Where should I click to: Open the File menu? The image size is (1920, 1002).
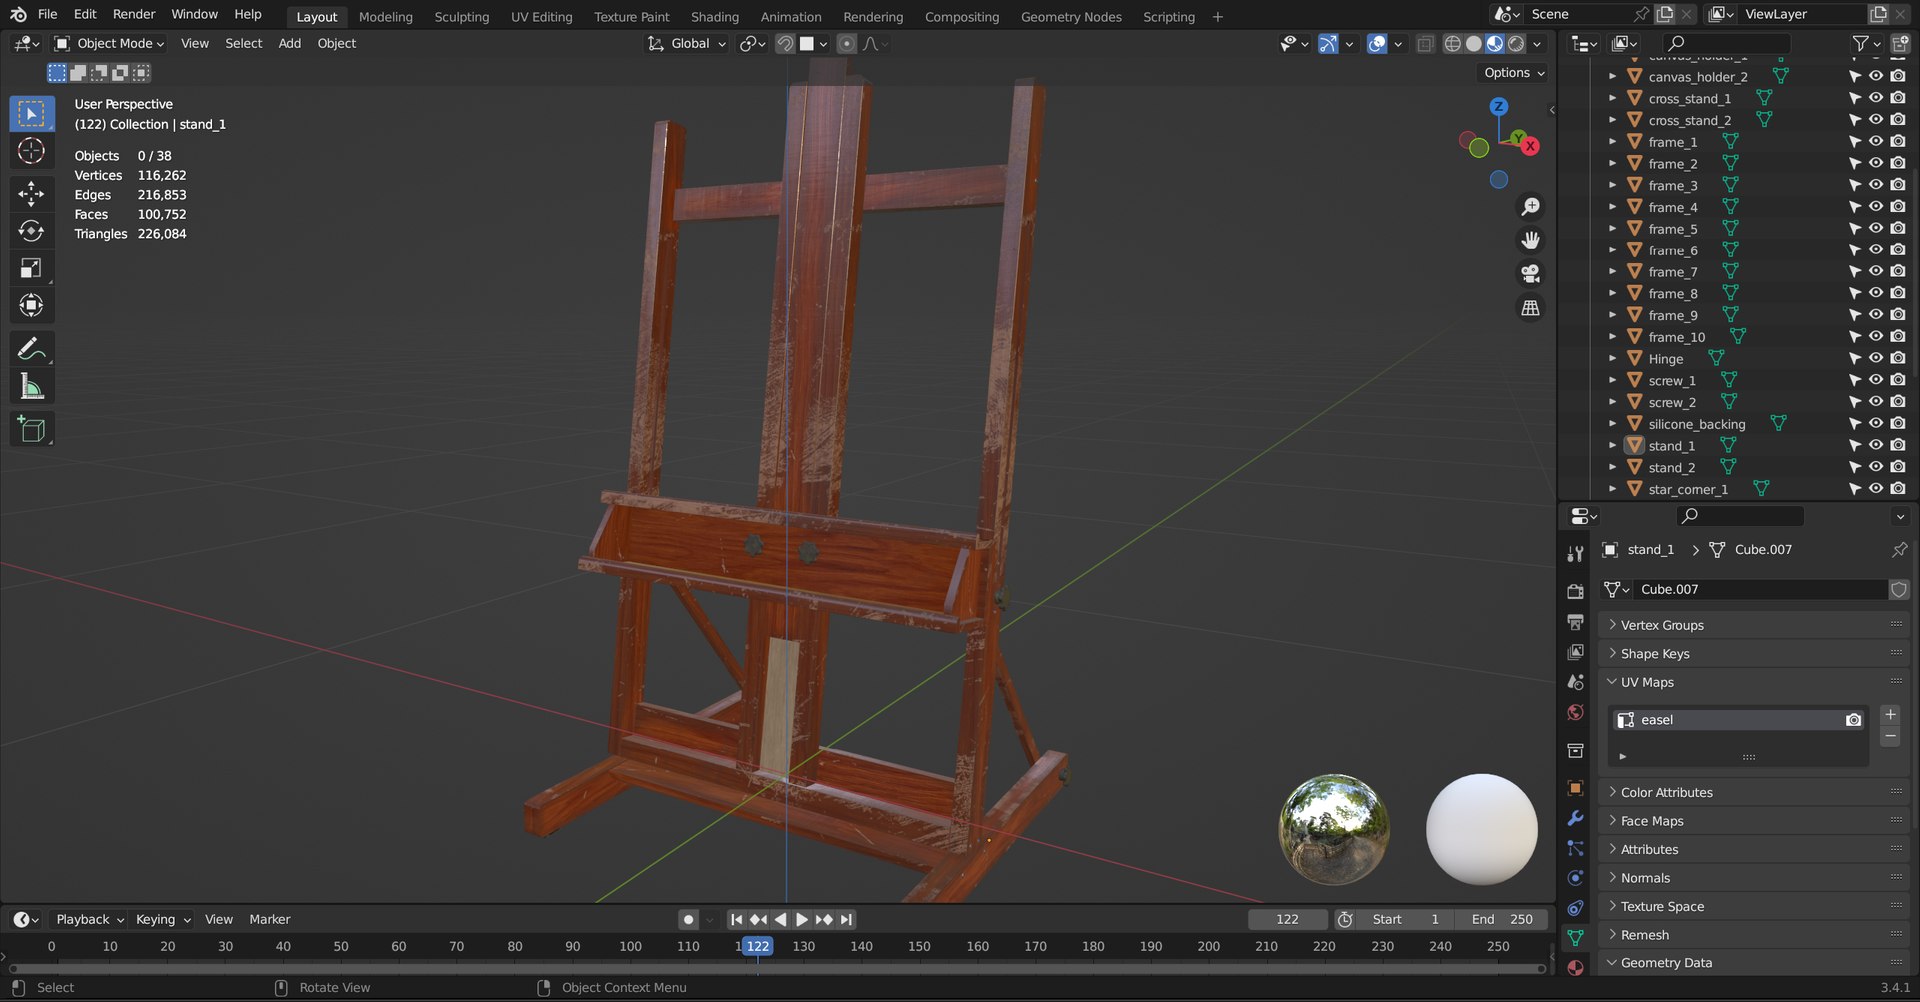pos(47,14)
